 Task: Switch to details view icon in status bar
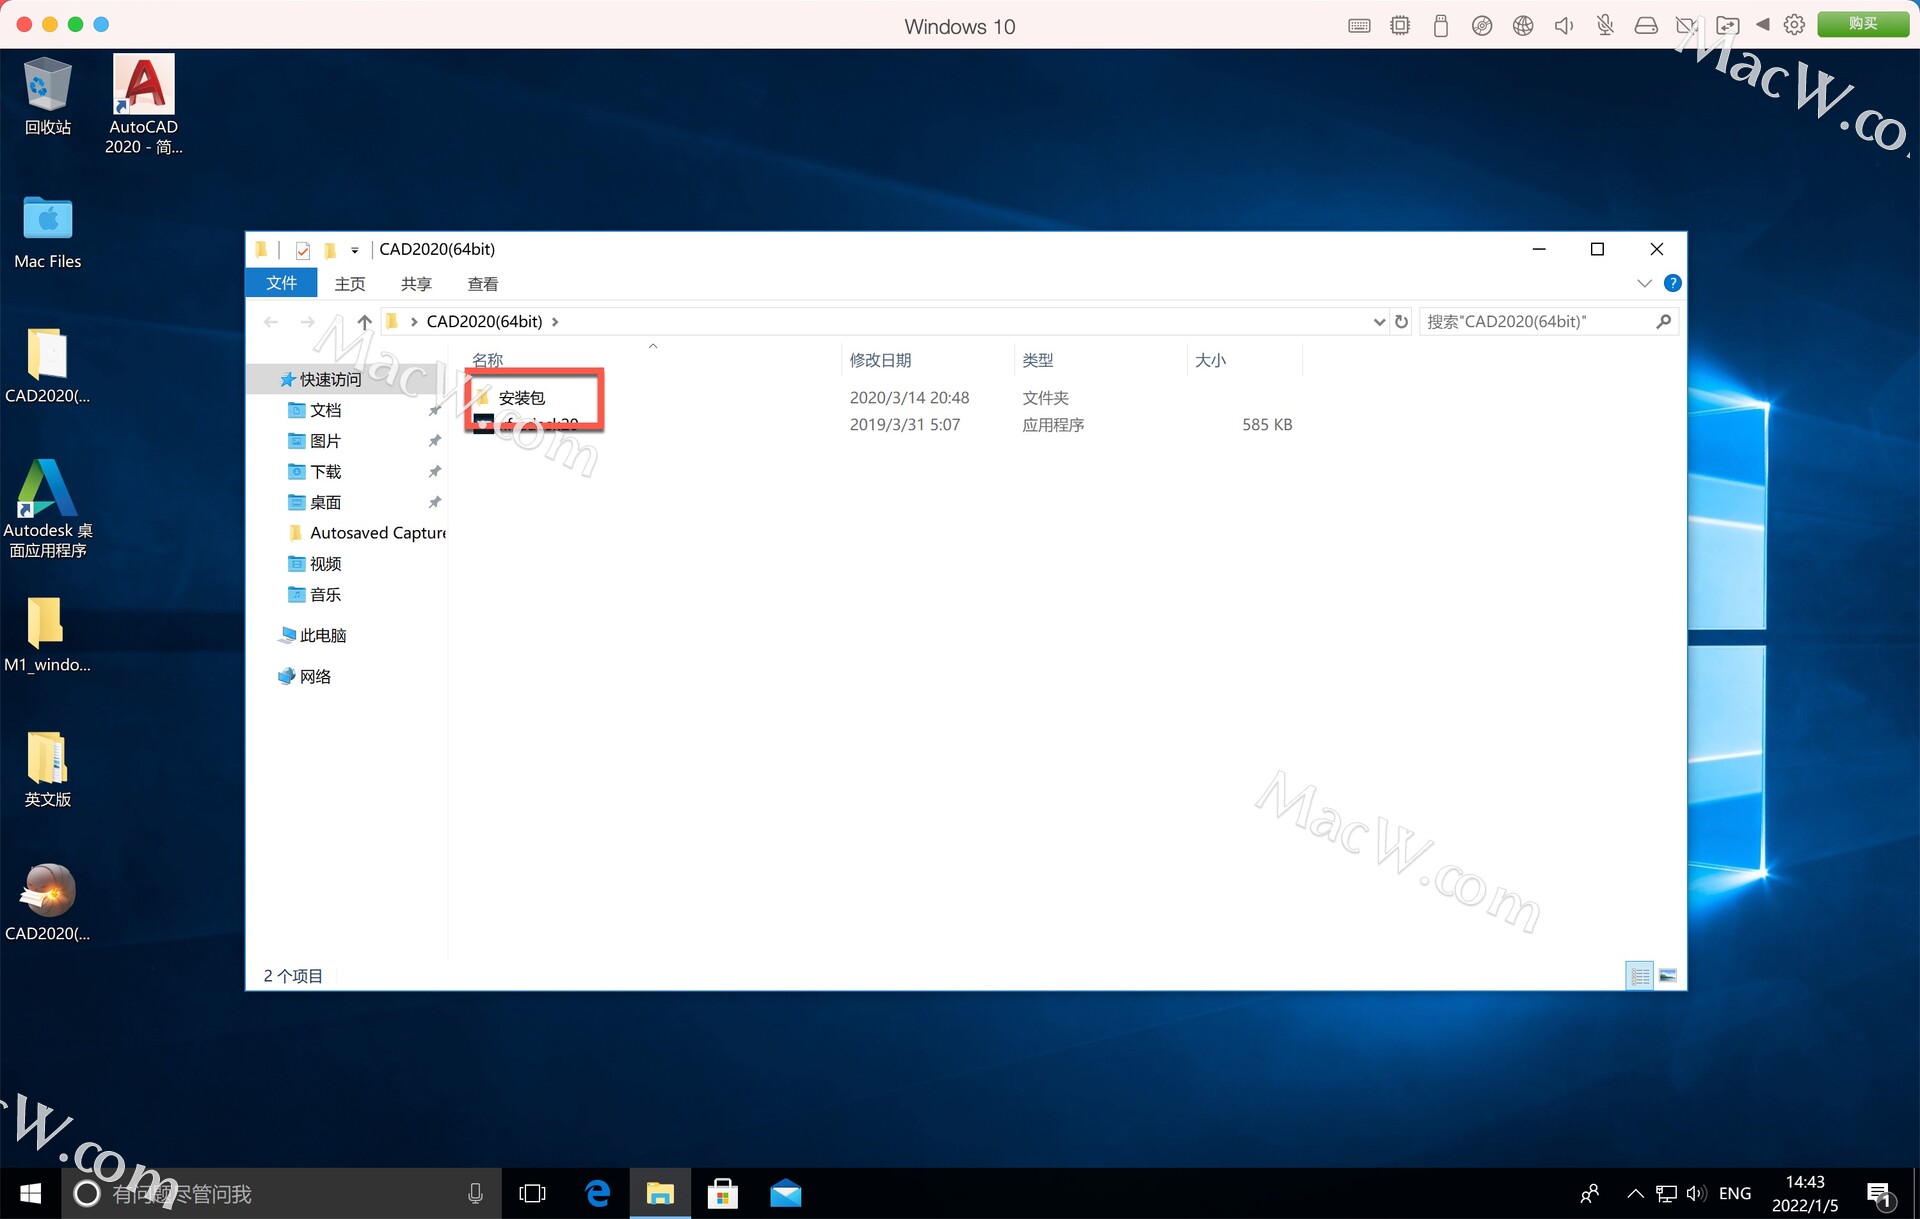point(1640,975)
